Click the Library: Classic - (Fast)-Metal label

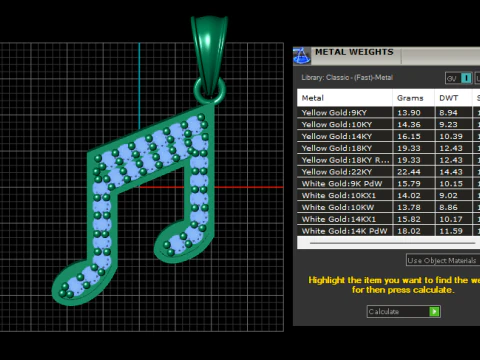coord(347,78)
